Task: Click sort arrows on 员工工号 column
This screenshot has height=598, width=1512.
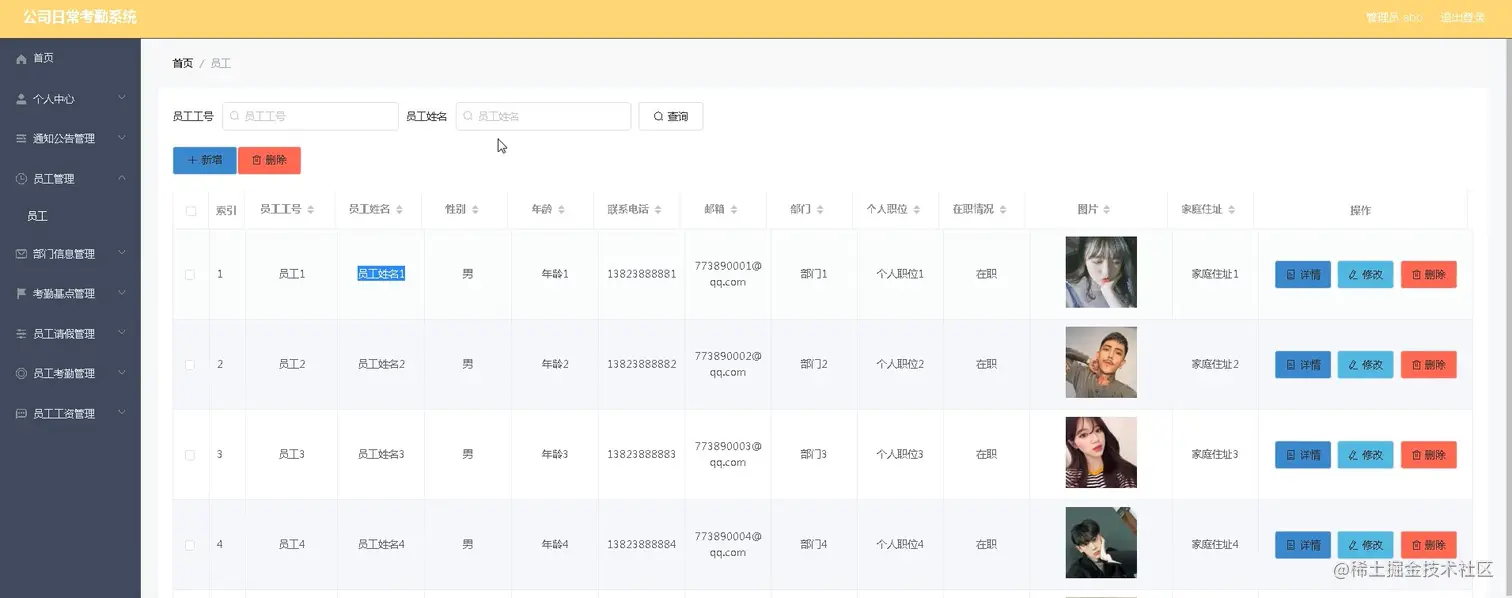Action: click(x=311, y=210)
